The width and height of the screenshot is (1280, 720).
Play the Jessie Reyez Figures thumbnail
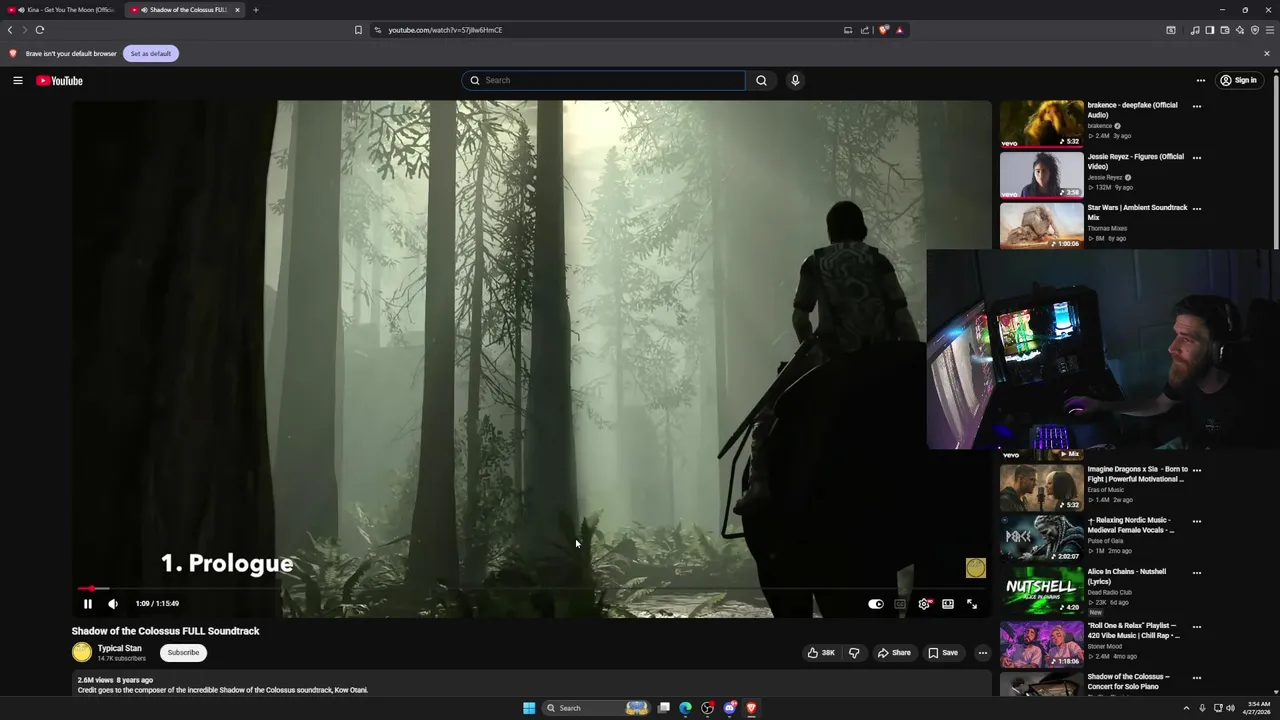pos(1042,175)
